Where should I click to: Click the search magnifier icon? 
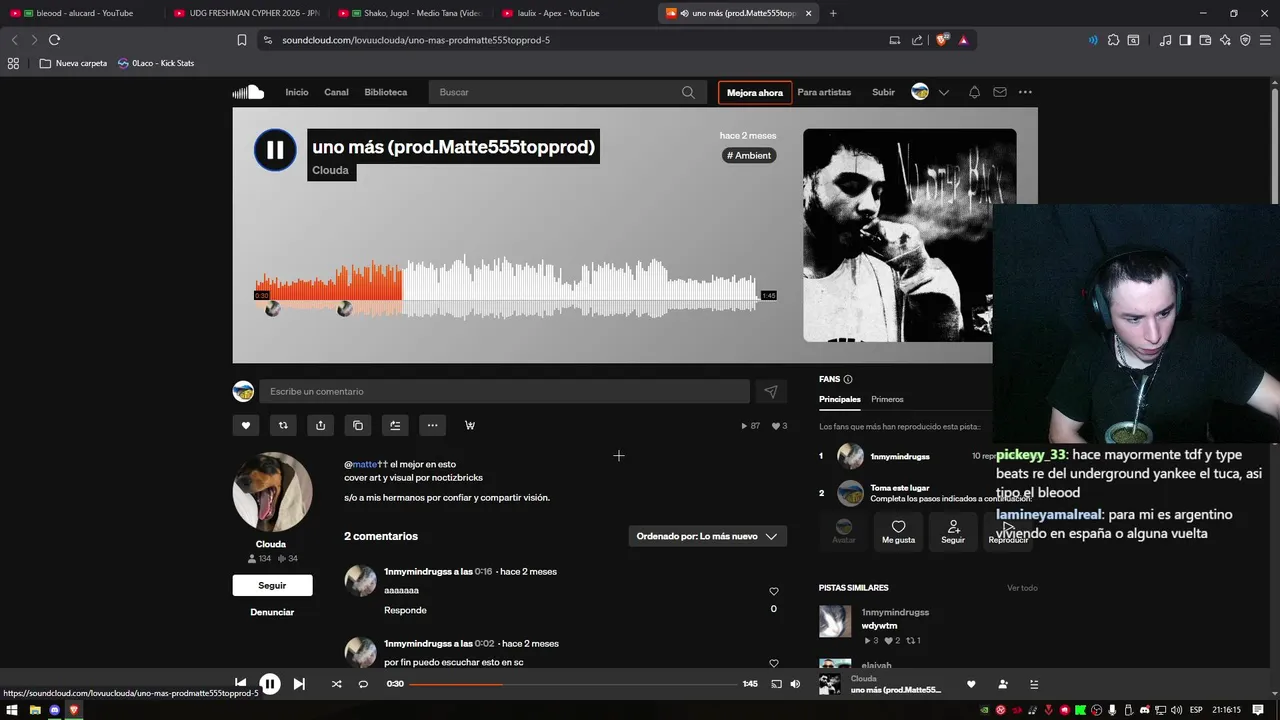[688, 92]
